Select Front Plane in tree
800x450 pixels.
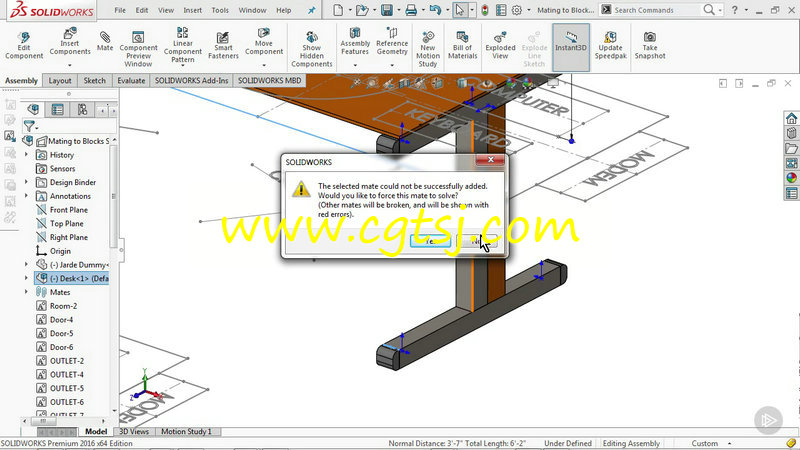click(68, 210)
